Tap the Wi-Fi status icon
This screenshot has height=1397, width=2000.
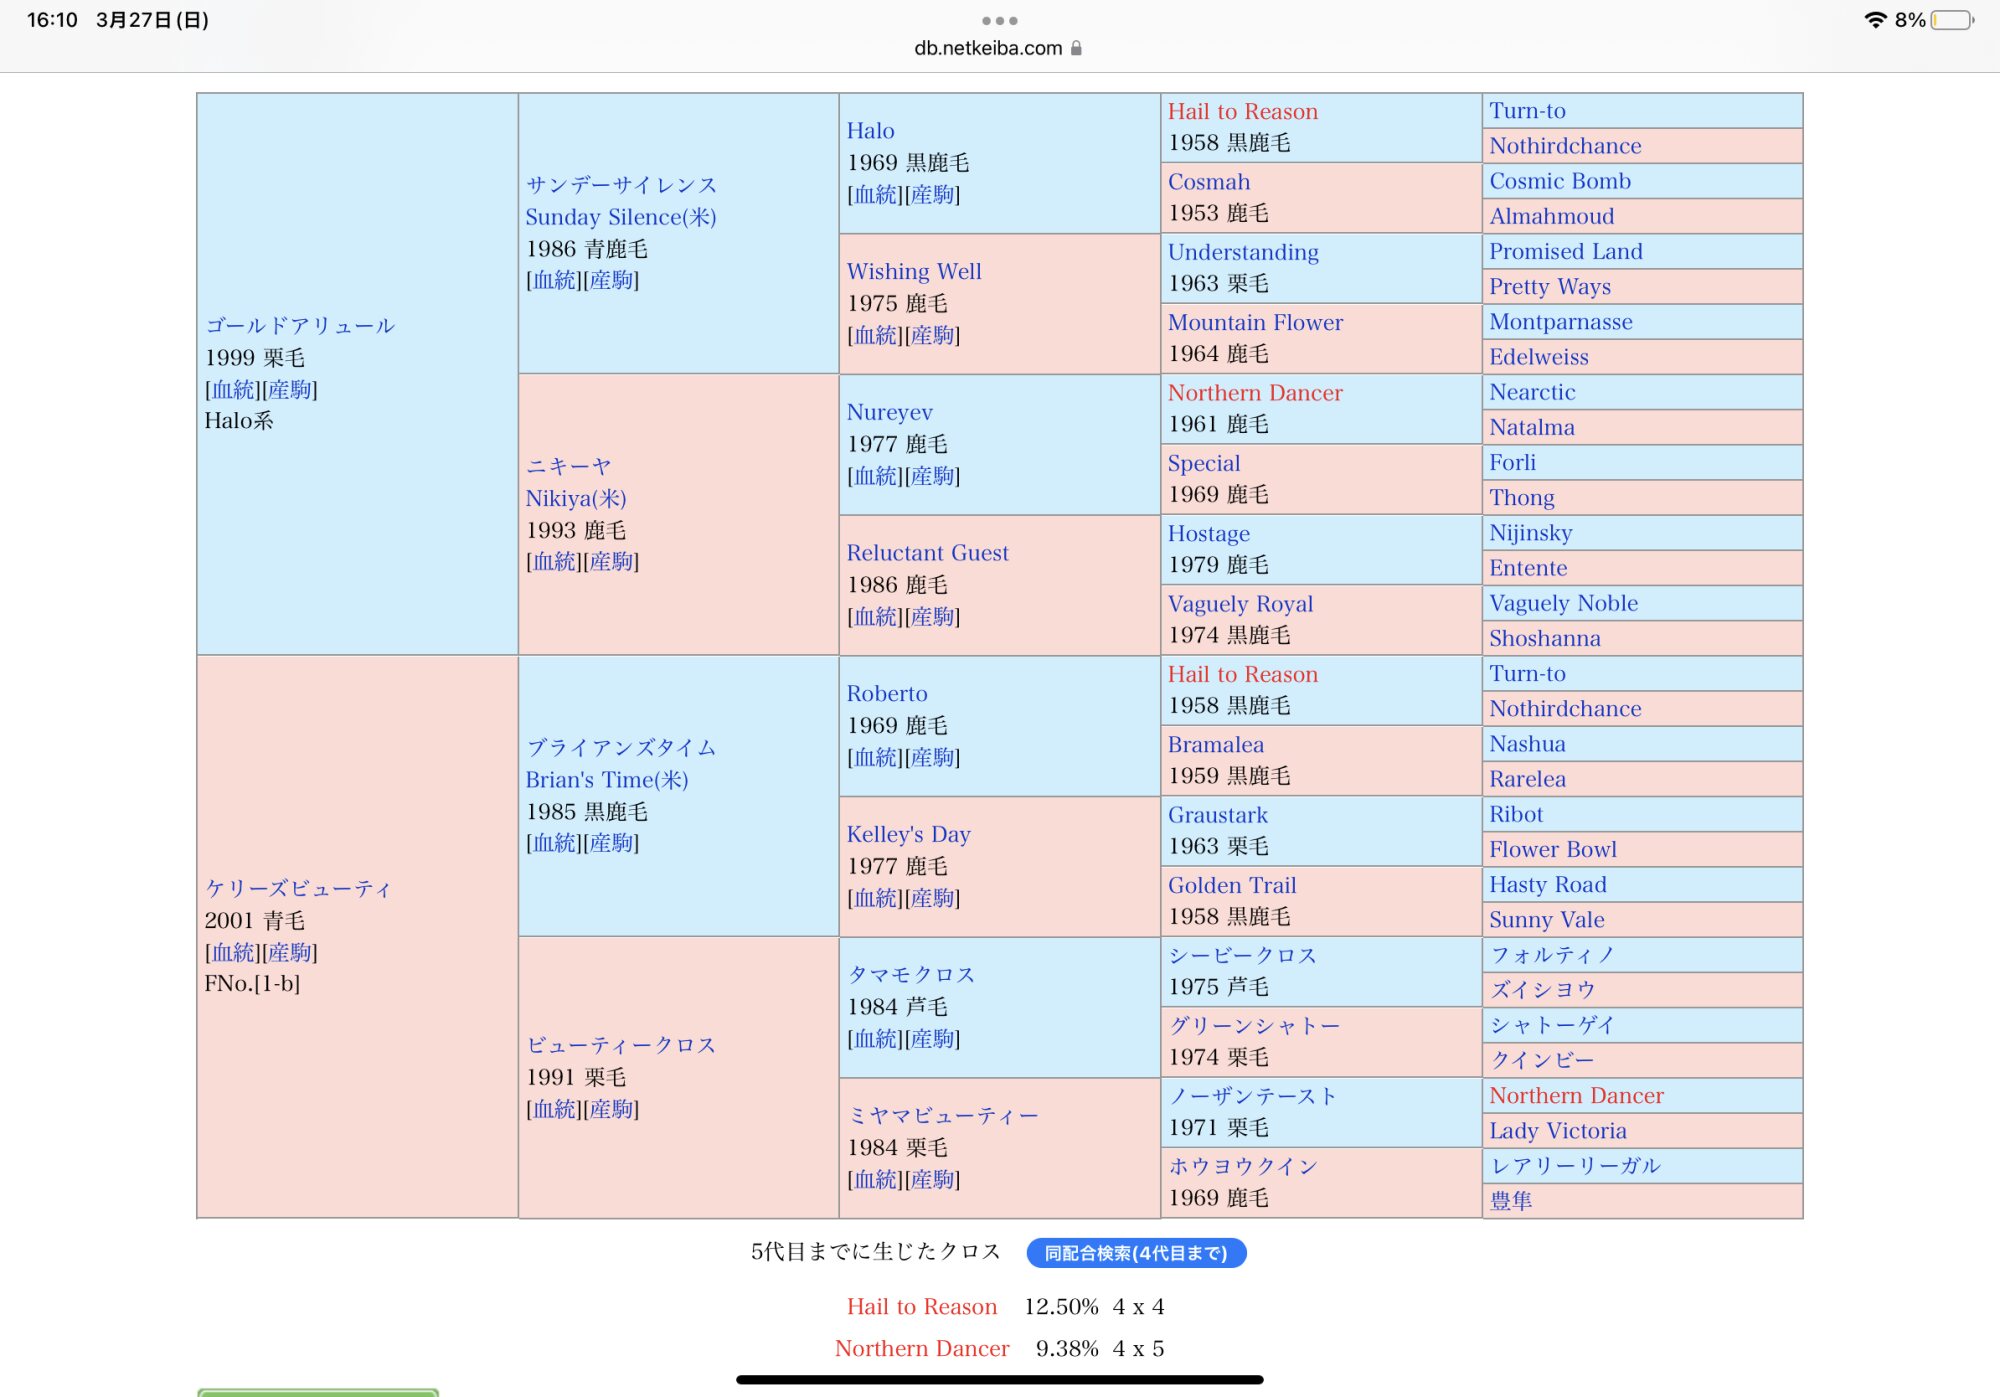point(1875,20)
